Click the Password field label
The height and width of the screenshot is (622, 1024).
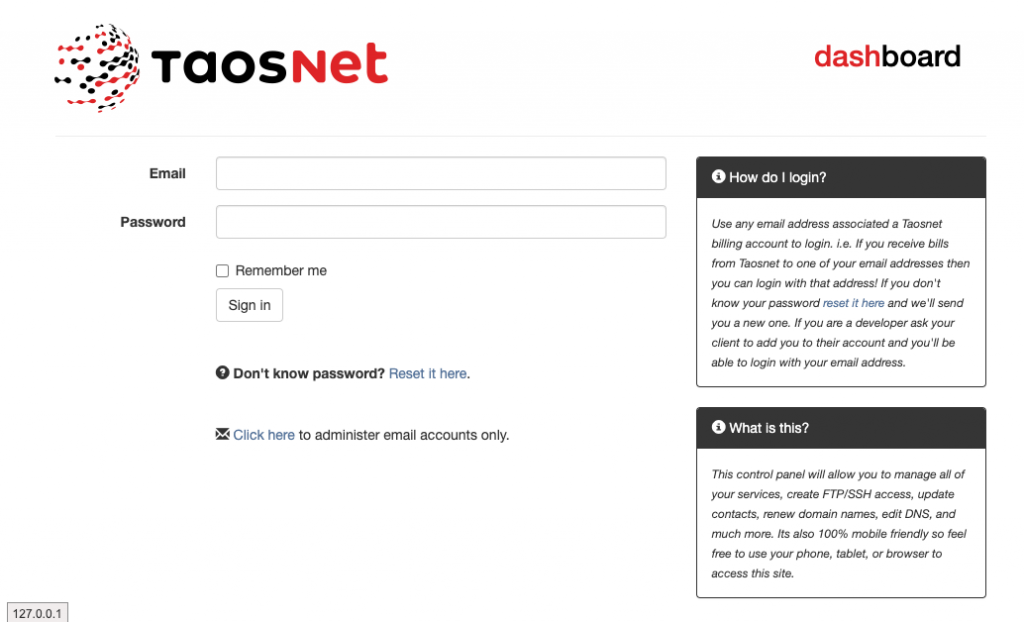pyautogui.click(x=153, y=222)
